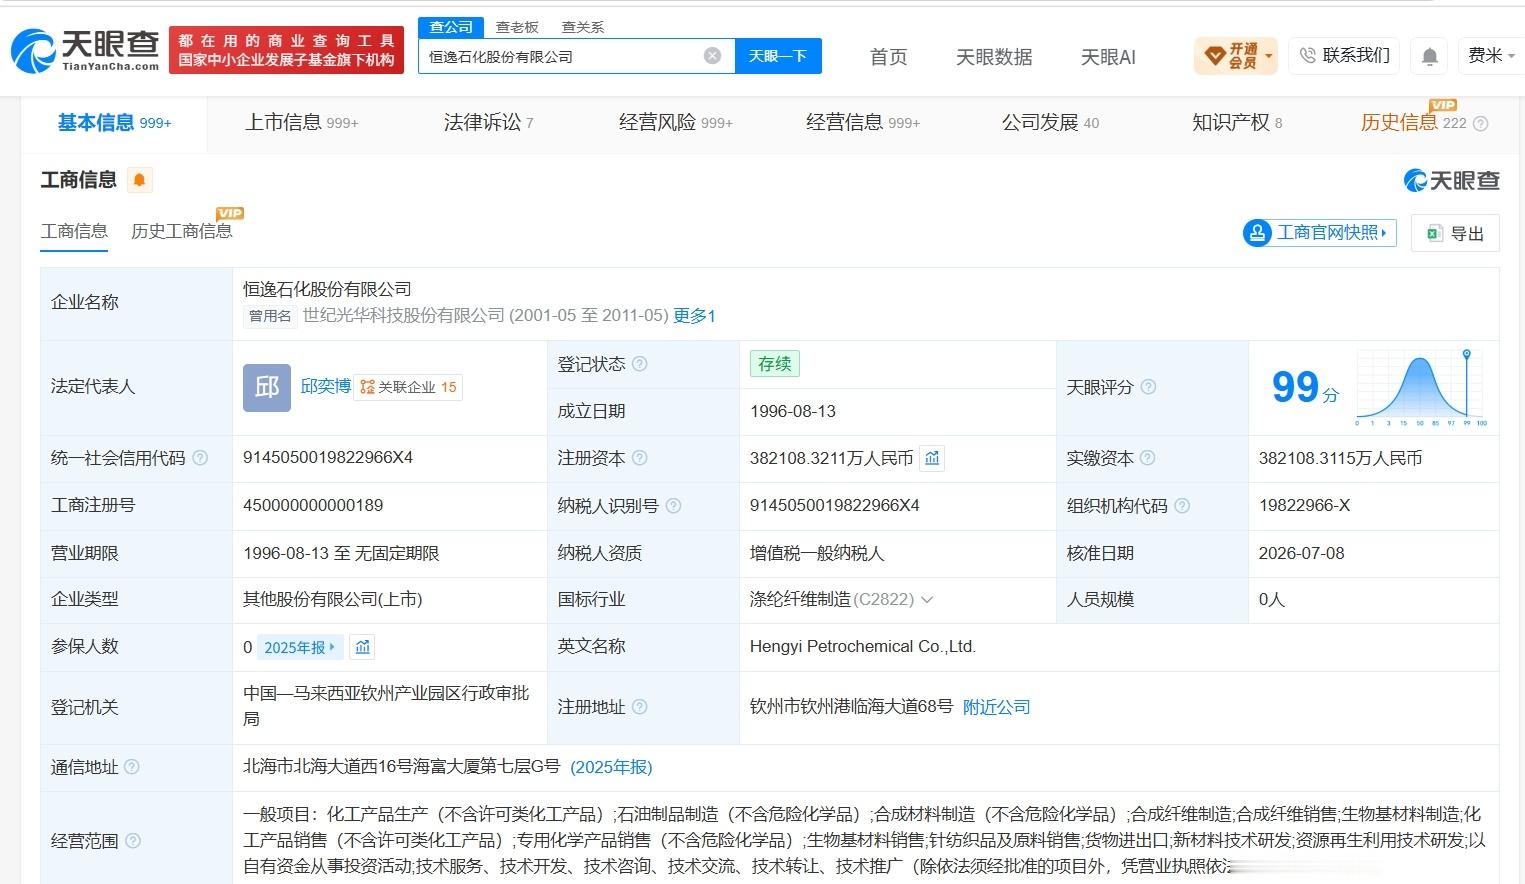Click the 关联企业 15 badge
This screenshot has width=1525, height=884.
408,387
